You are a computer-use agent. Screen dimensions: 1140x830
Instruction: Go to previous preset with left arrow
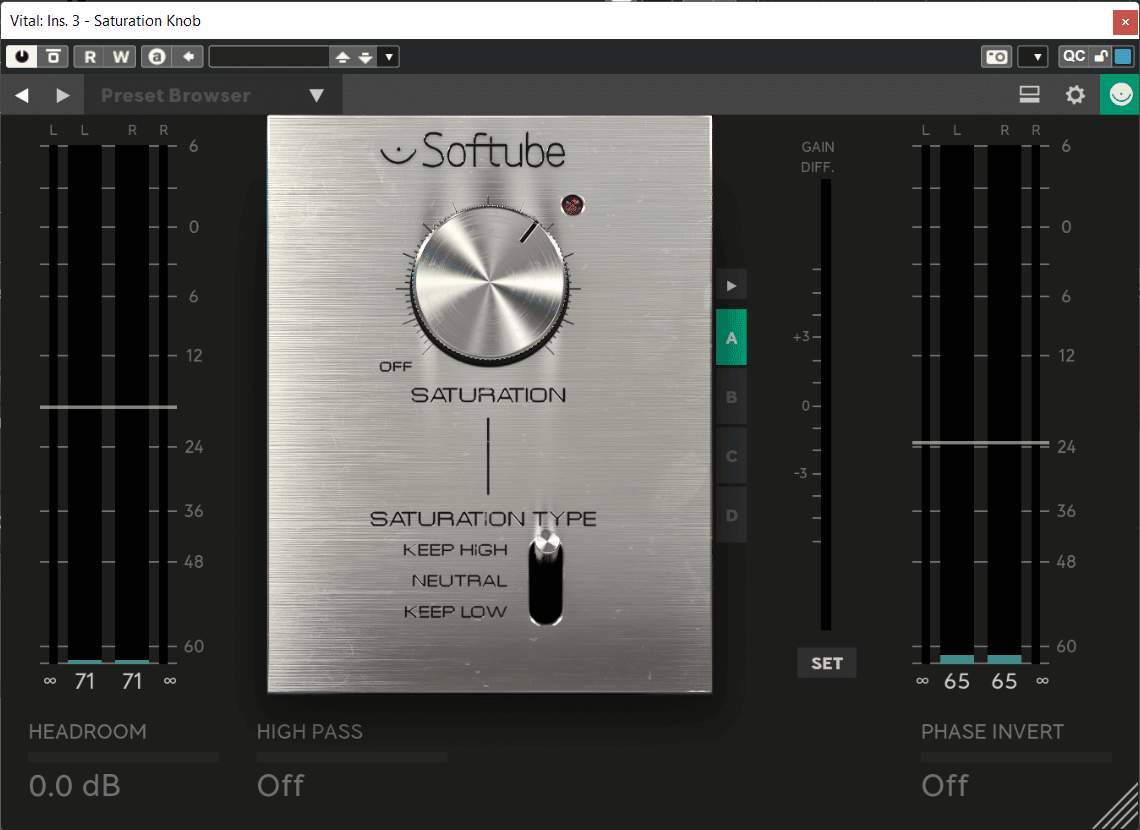point(22,95)
